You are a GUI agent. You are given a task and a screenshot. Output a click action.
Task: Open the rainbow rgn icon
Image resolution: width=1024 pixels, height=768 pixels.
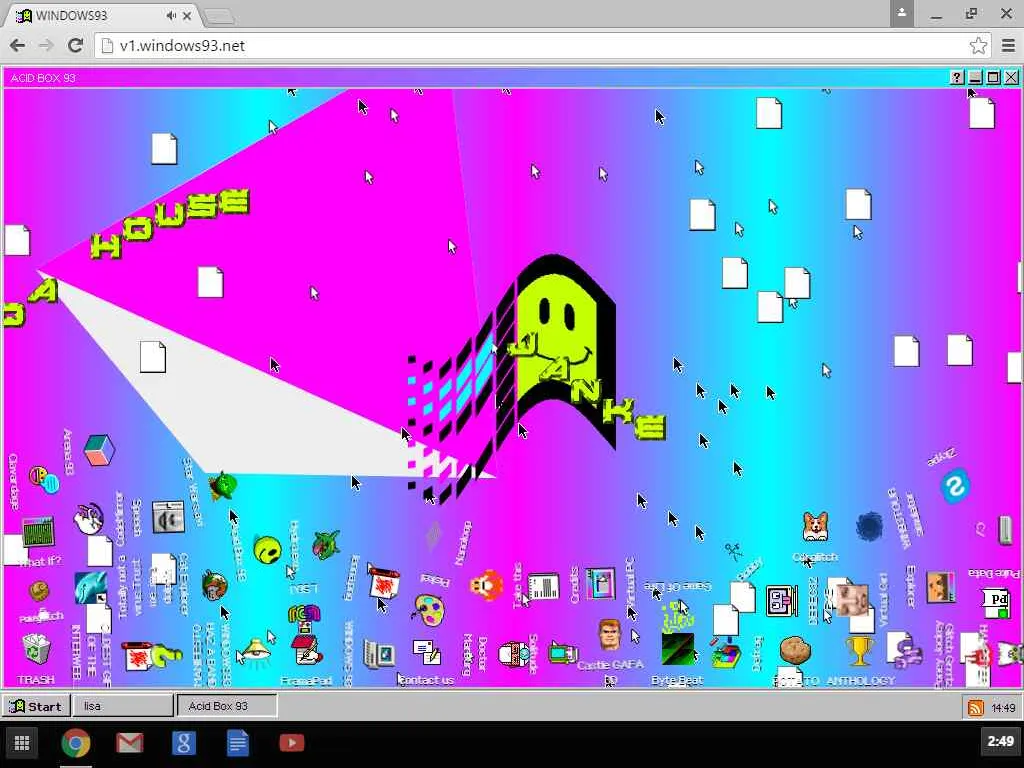click(x=304, y=614)
